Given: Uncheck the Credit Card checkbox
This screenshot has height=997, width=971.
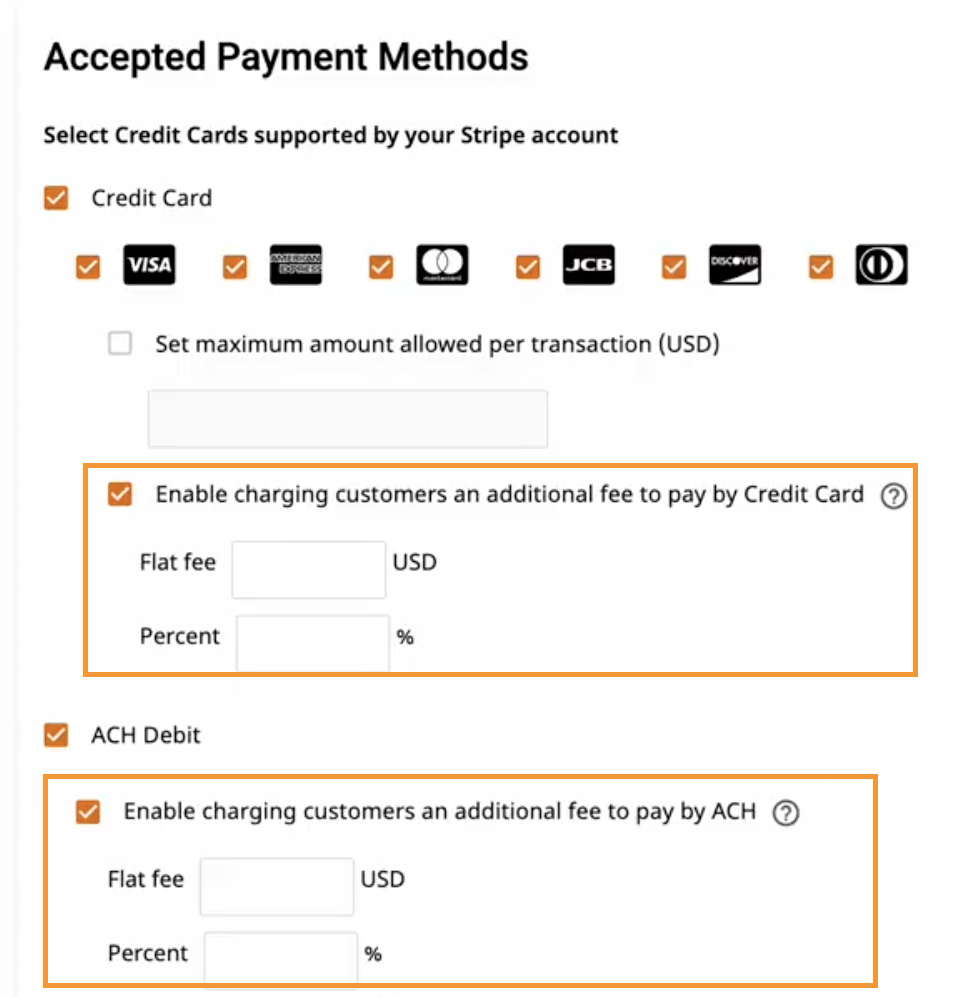Looking at the screenshot, I should click(x=56, y=198).
